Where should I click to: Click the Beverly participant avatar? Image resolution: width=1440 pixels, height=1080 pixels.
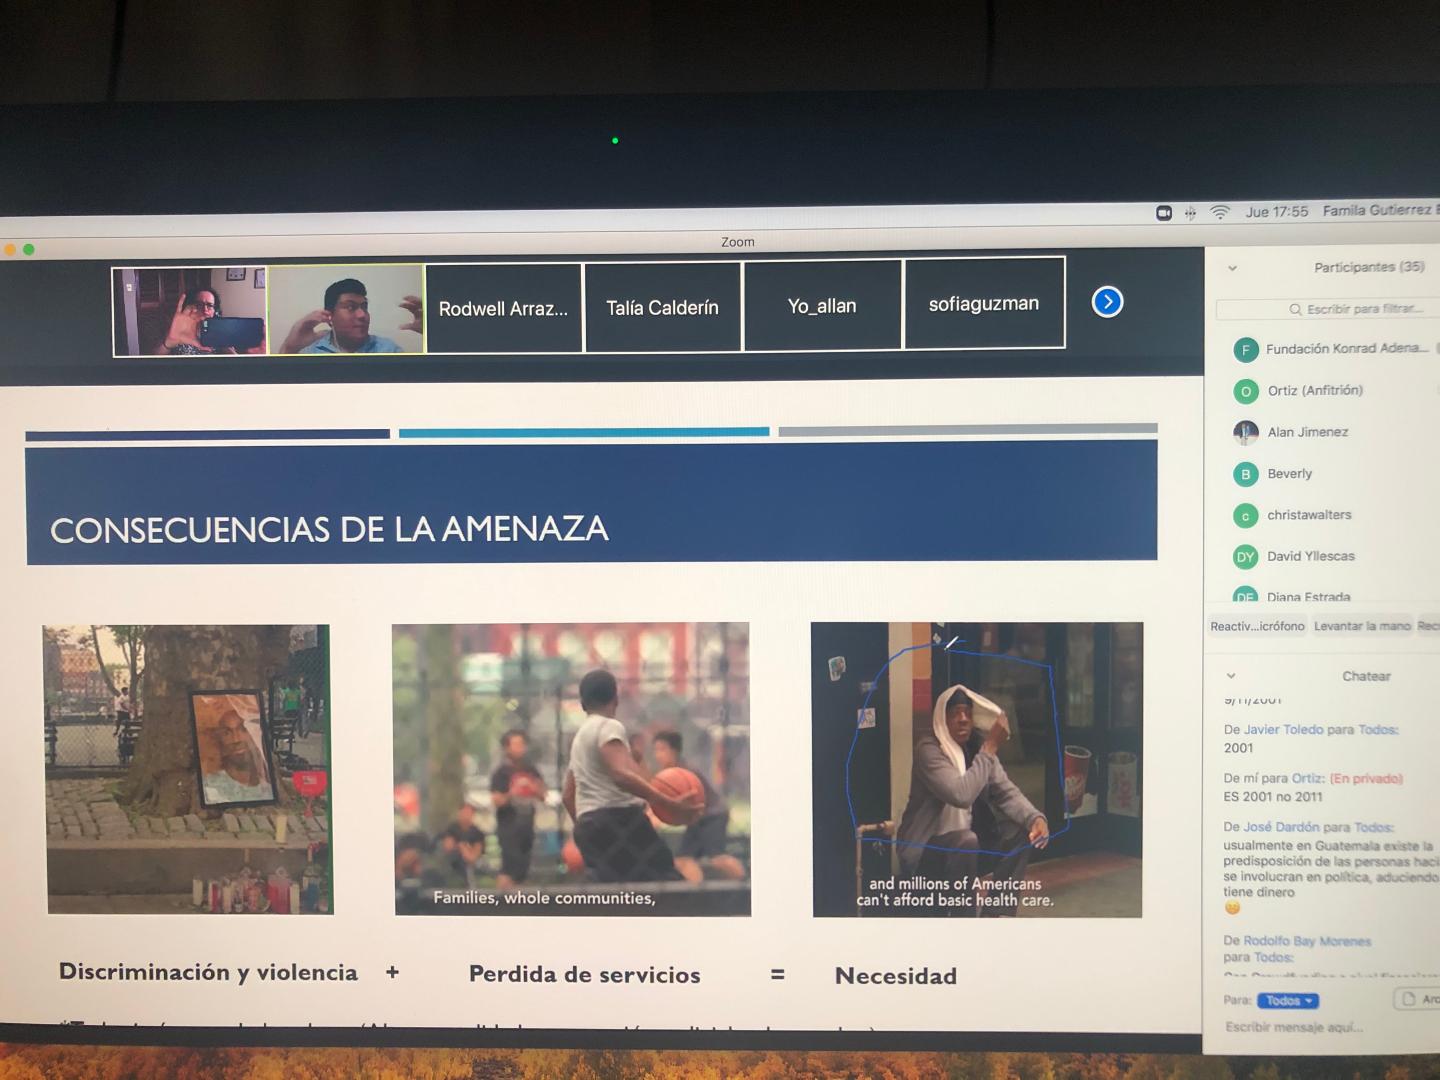(1245, 474)
